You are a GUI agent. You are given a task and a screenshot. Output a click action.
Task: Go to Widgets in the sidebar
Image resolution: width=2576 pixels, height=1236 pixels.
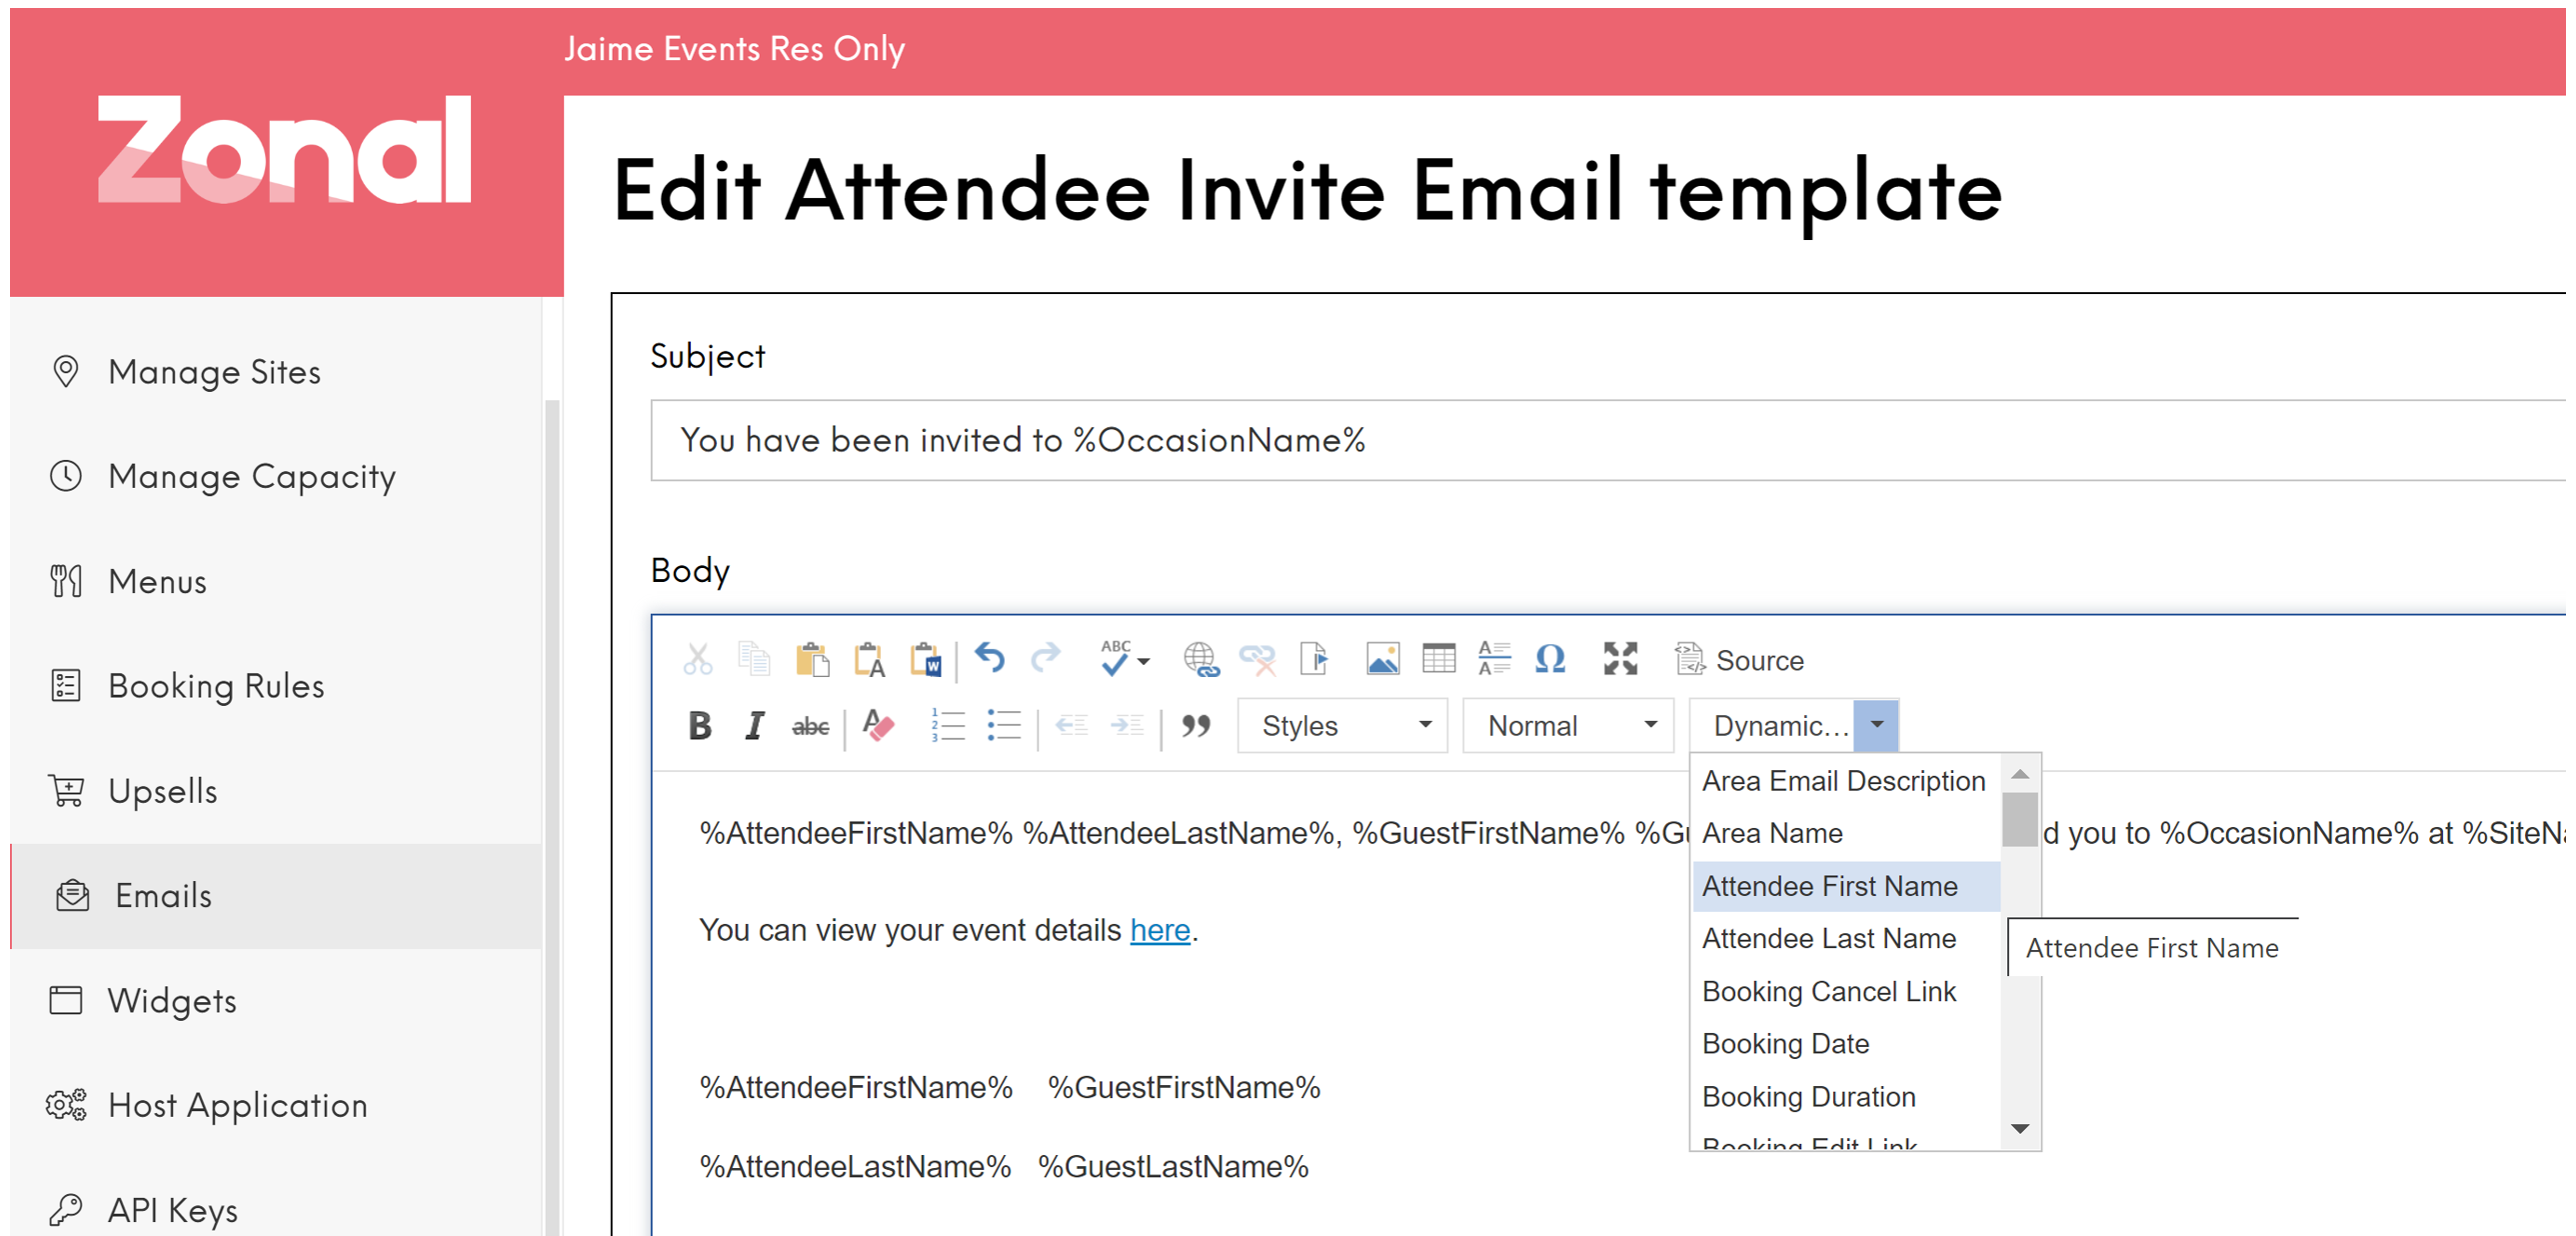pyautogui.click(x=276, y=1001)
